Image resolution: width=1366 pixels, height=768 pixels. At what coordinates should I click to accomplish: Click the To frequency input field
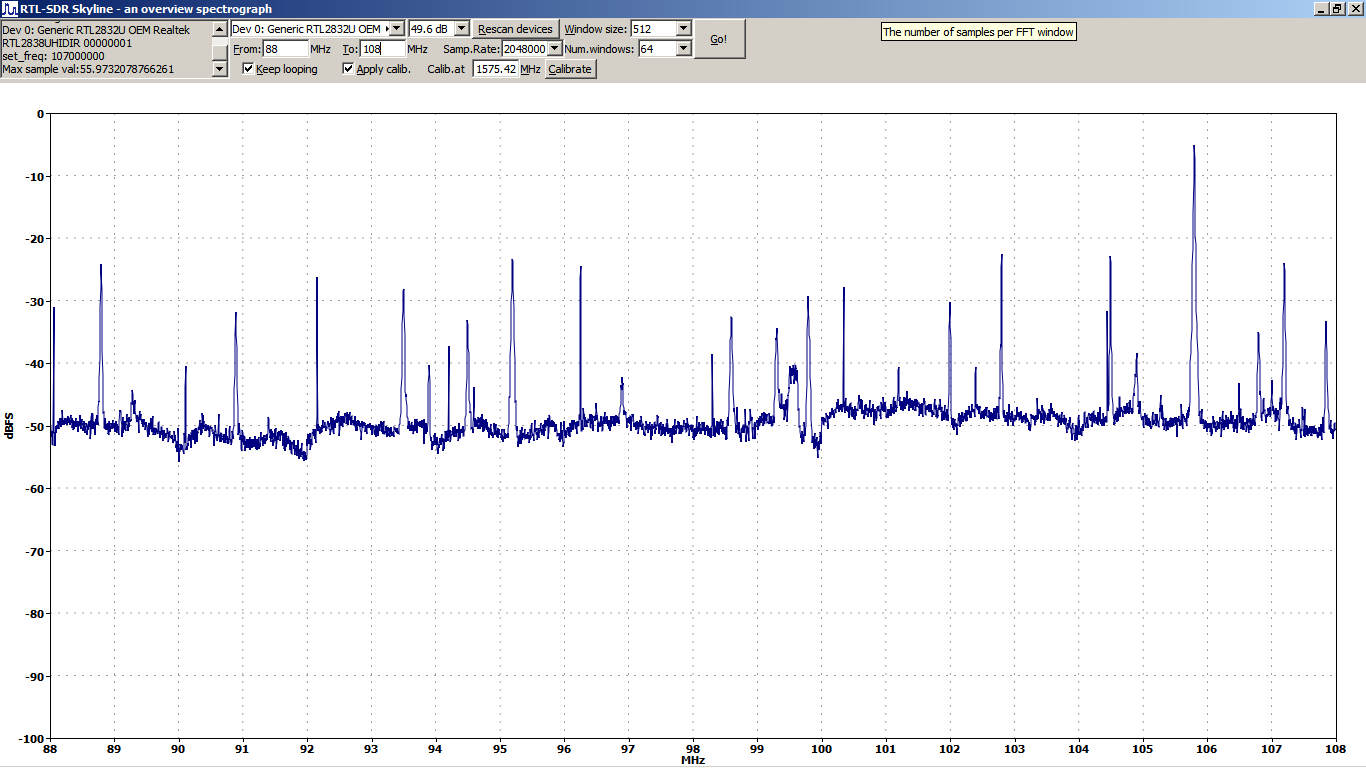(382, 49)
